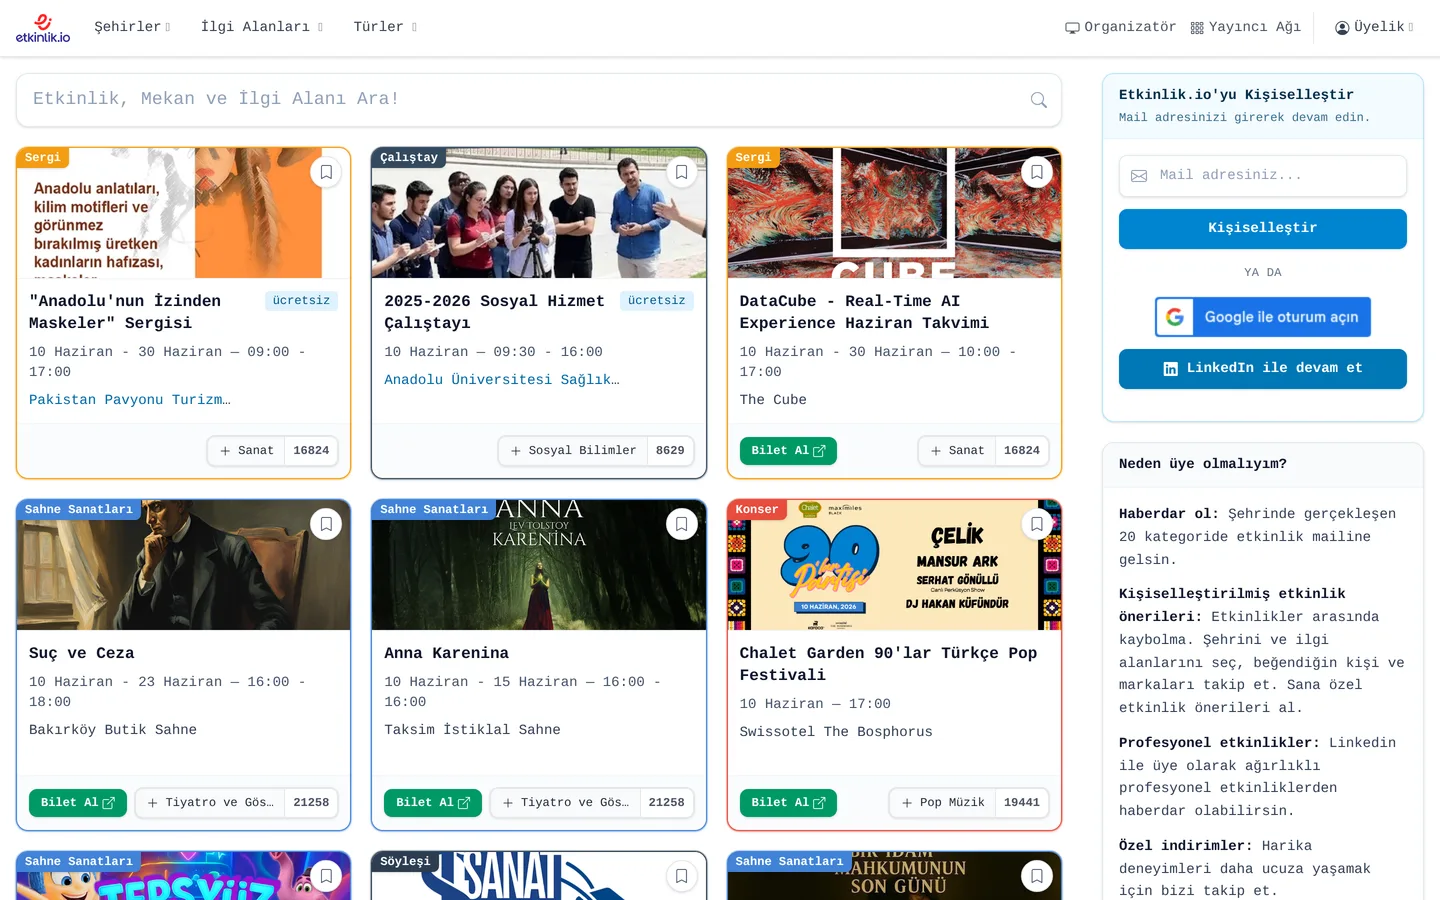Follow the Sosyal Bilimler category

point(573,451)
